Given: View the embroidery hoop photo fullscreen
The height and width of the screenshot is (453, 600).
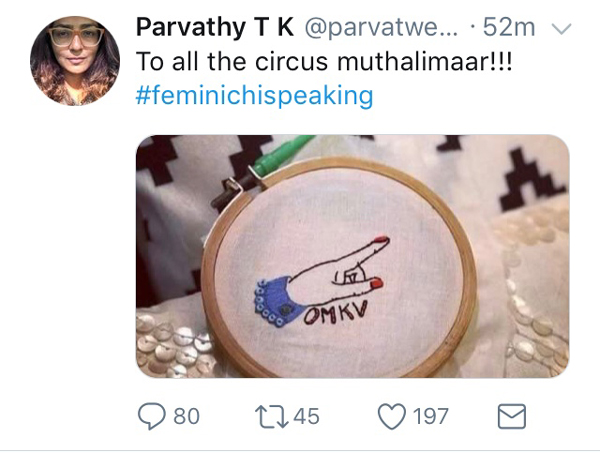Looking at the screenshot, I should 352,255.
